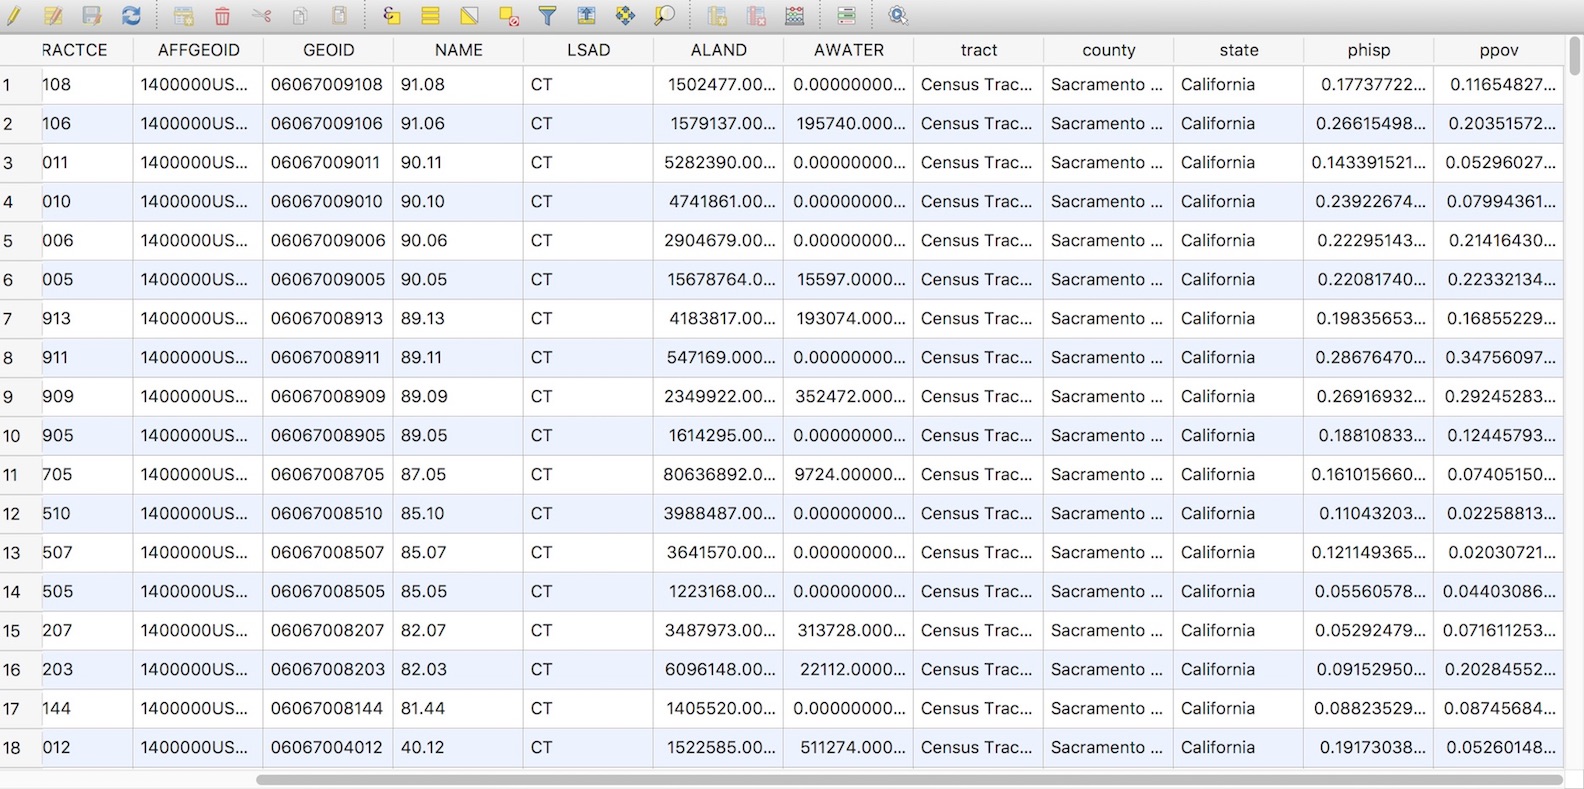Pan map to the selected rows

coord(625,15)
